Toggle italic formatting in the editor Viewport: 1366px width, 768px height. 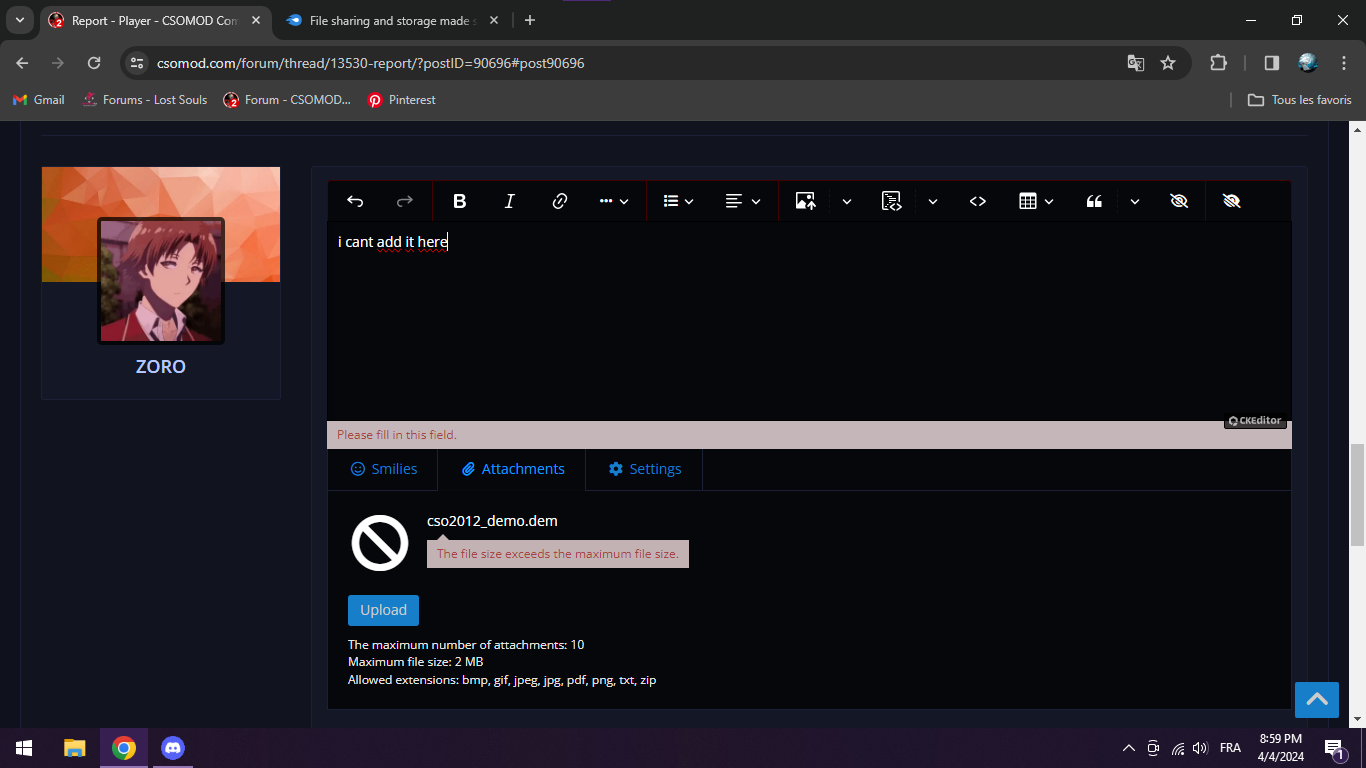509,201
